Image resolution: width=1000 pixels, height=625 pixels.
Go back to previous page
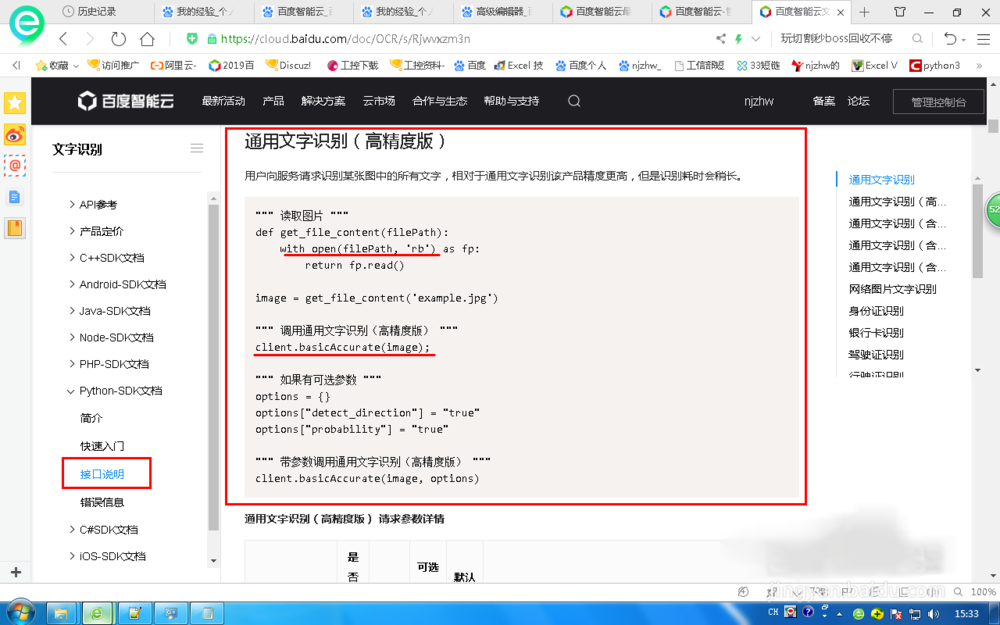tap(63, 39)
